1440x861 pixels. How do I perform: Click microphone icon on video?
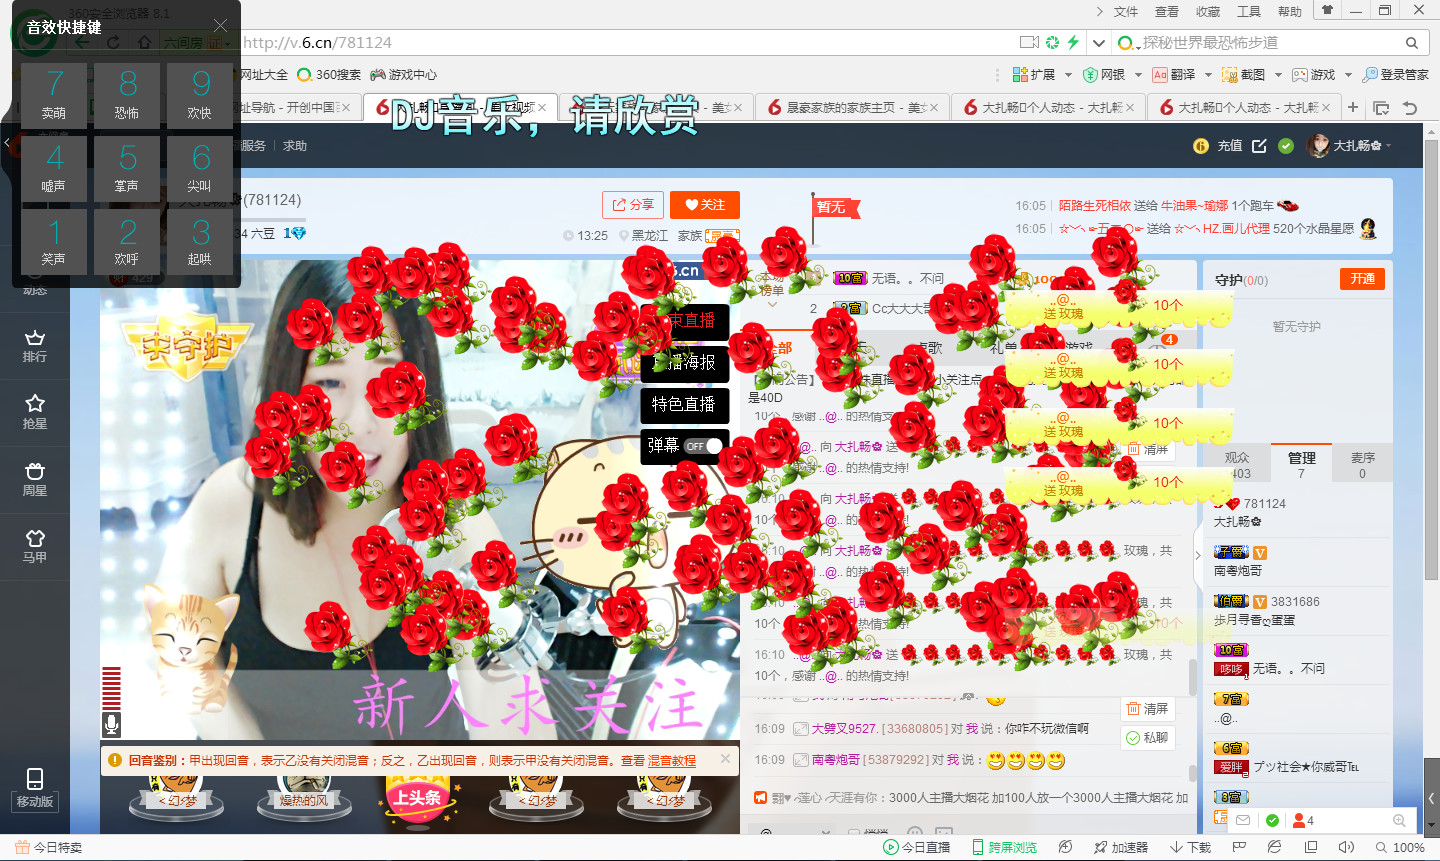pyautogui.click(x=111, y=724)
